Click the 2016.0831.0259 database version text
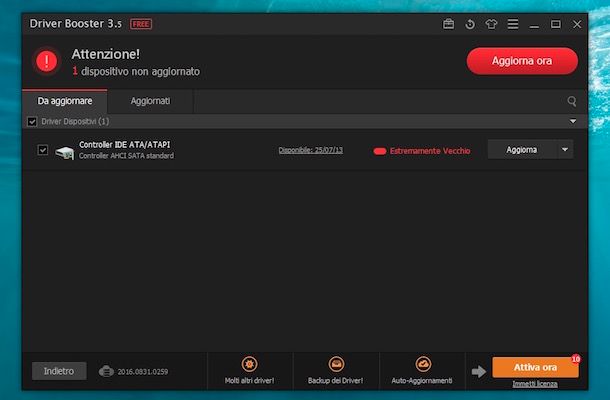The width and height of the screenshot is (610, 400). pos(143,372)
